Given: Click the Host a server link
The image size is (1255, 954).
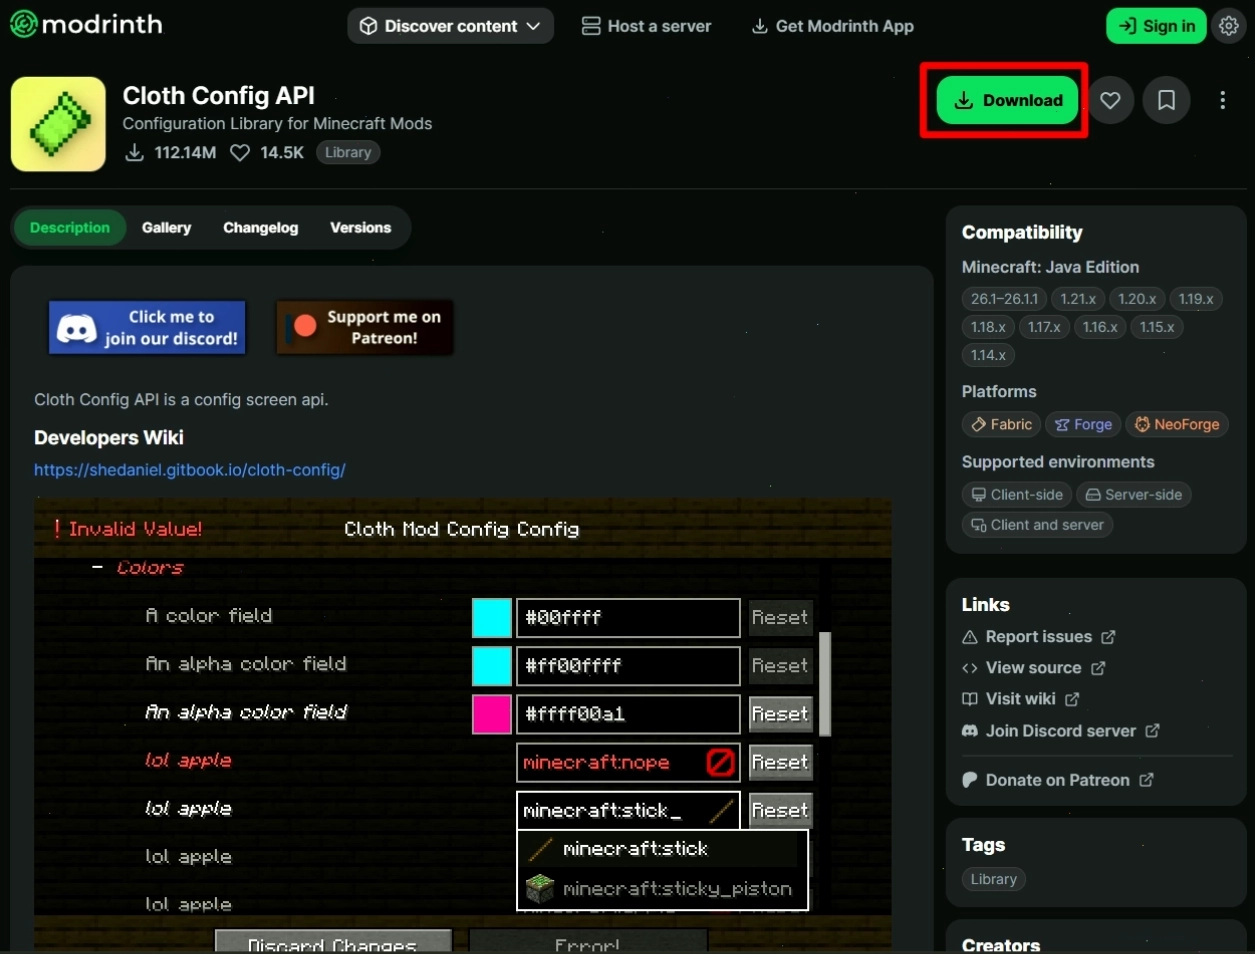Looking at the screenshot, I should [646, 26].
